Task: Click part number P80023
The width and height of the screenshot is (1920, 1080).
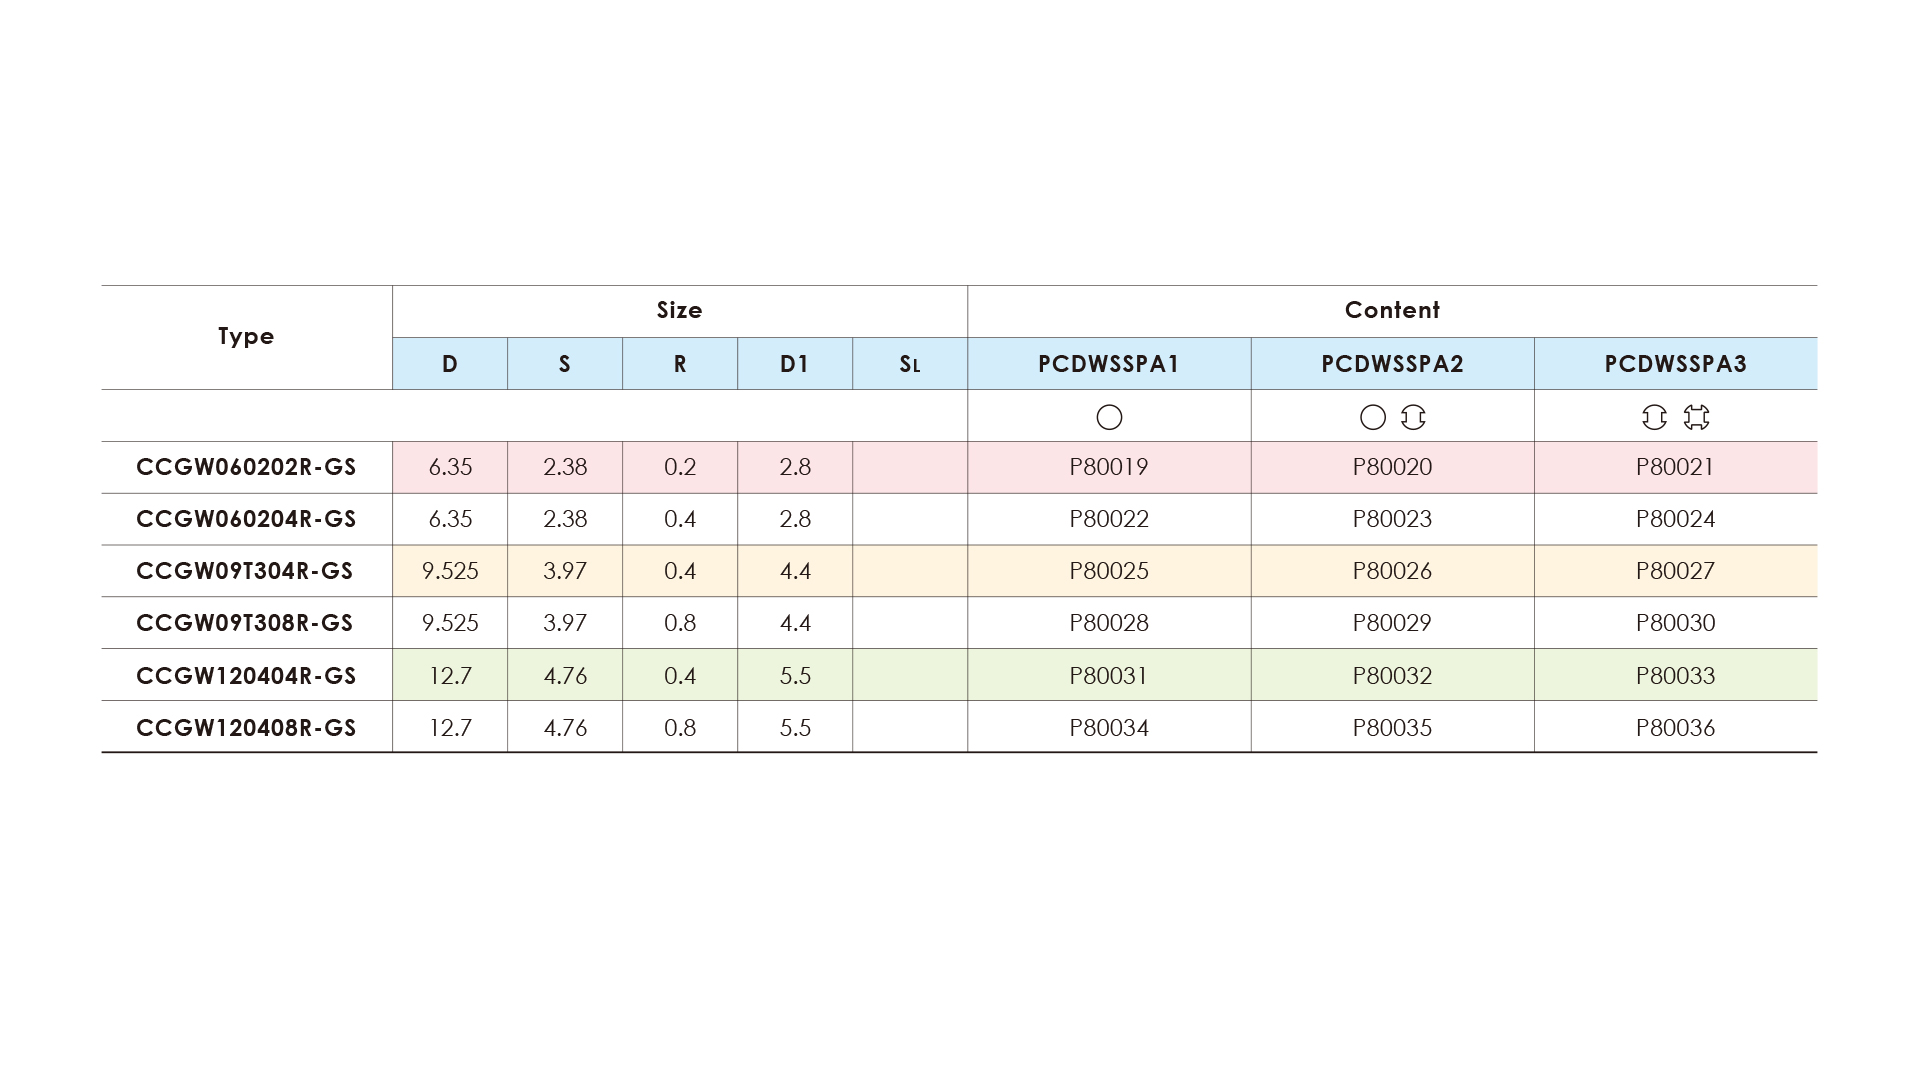Action: (x=1392, y=519)
